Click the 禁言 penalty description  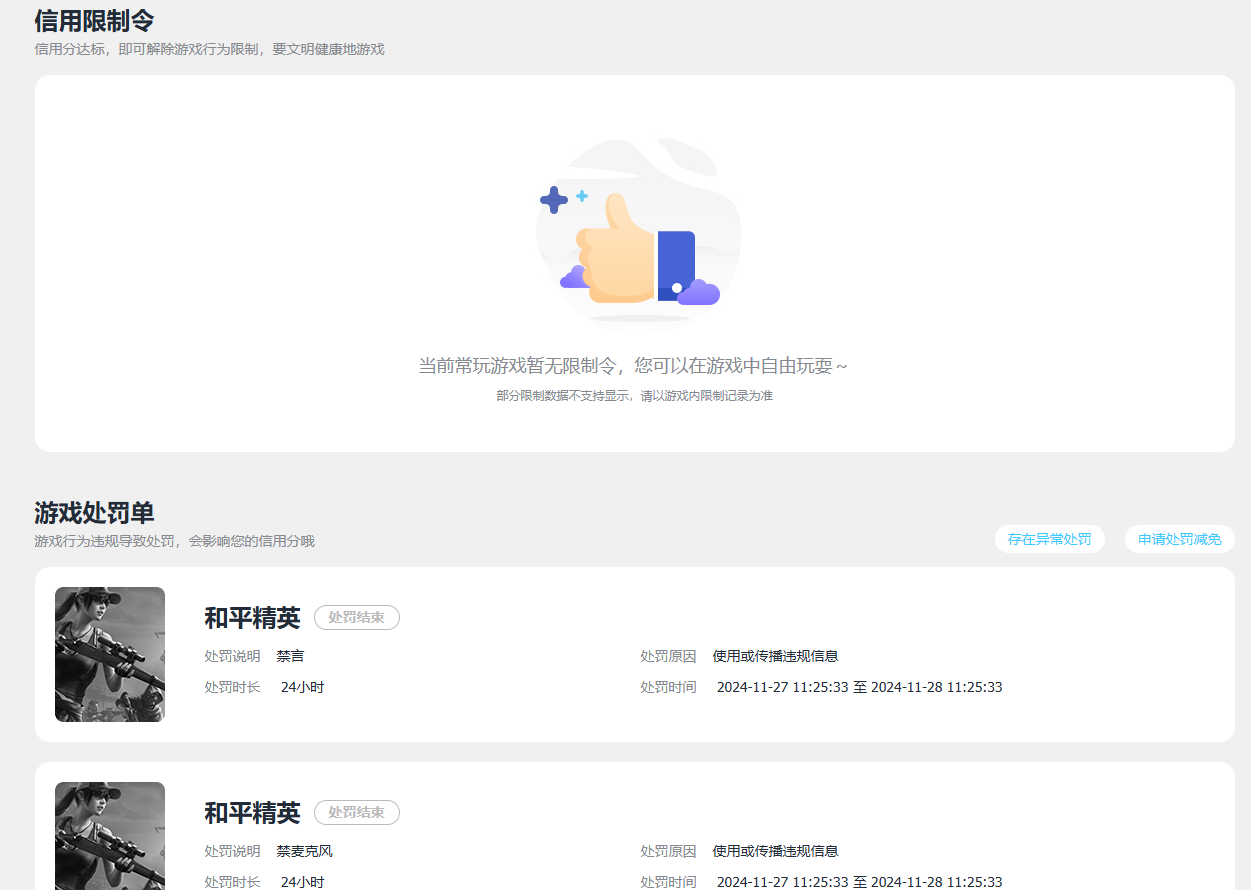(290, 656)
